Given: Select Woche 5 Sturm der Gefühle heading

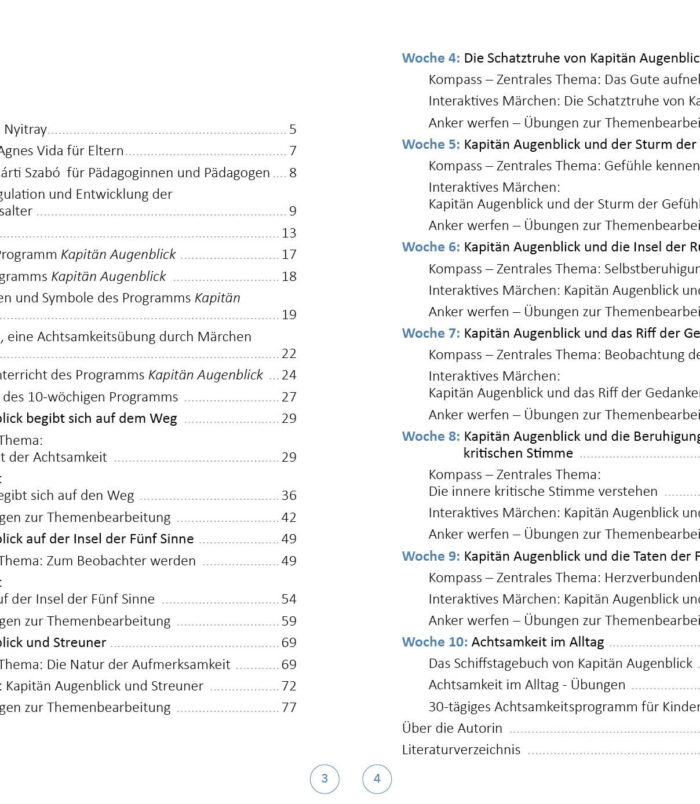Looking at the screenshot, I should point(550,144).
